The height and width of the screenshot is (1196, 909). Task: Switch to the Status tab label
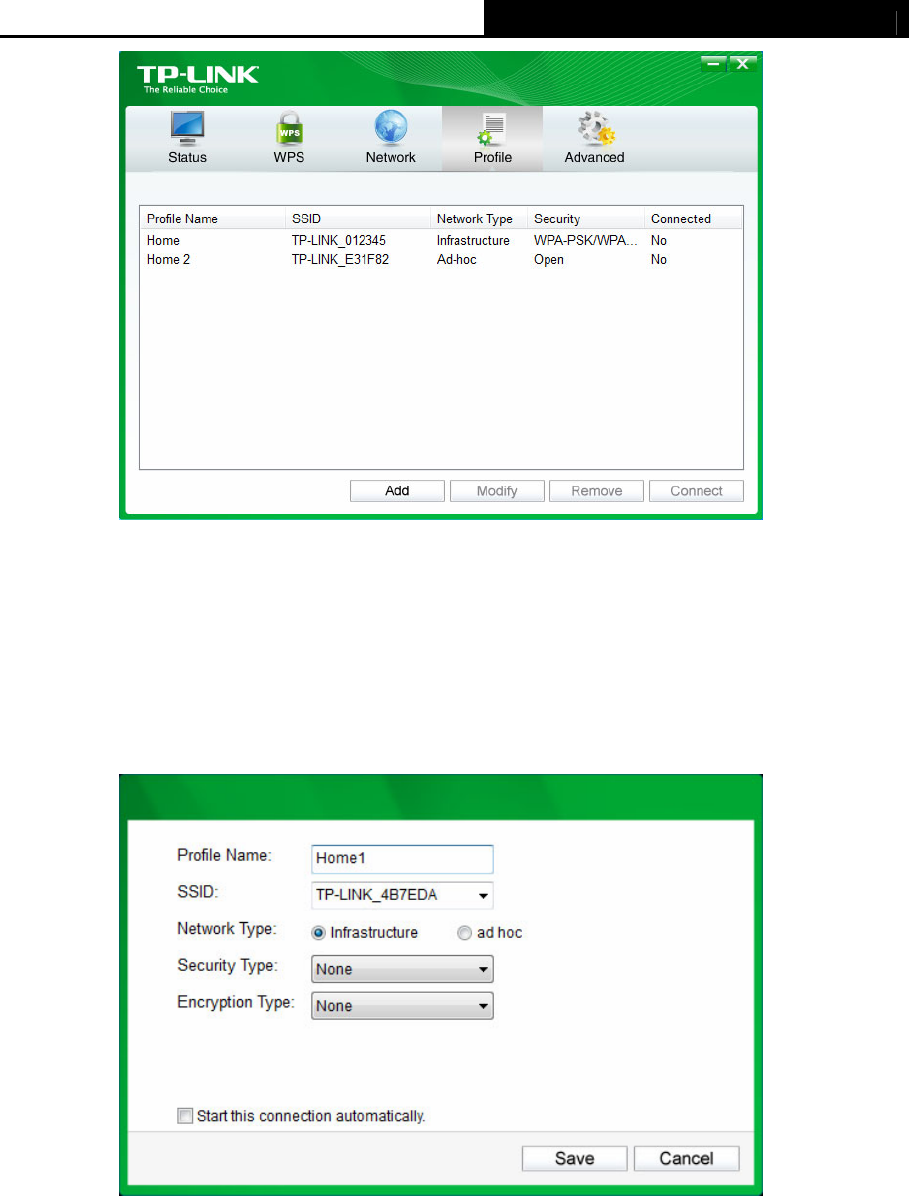[188, 157]
